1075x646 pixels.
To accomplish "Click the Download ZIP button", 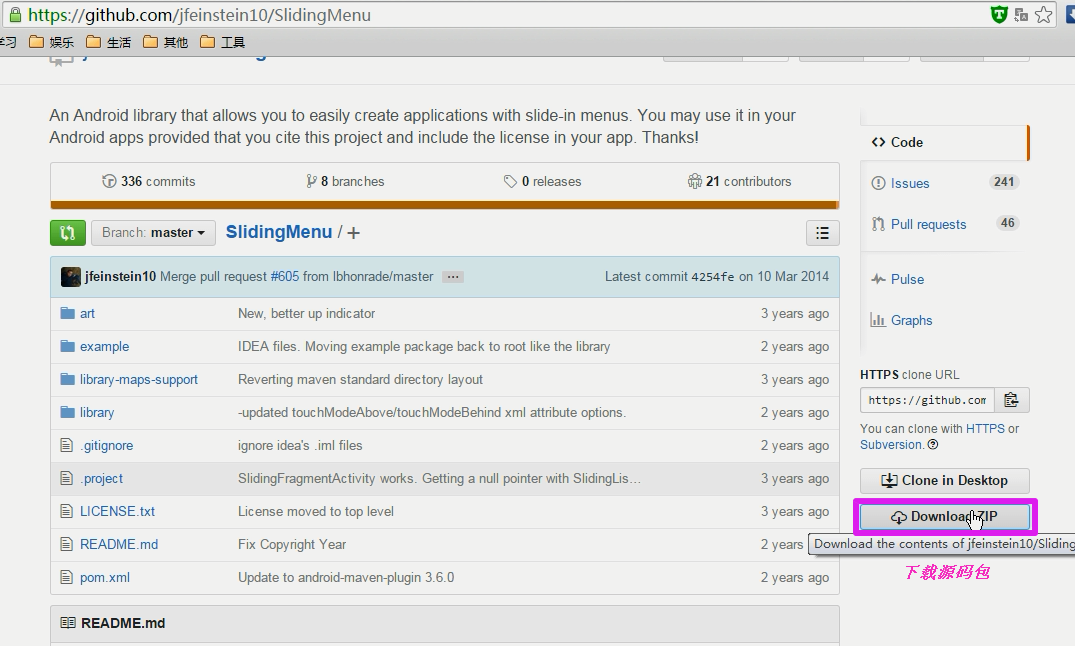I will (x=944, y=517).
